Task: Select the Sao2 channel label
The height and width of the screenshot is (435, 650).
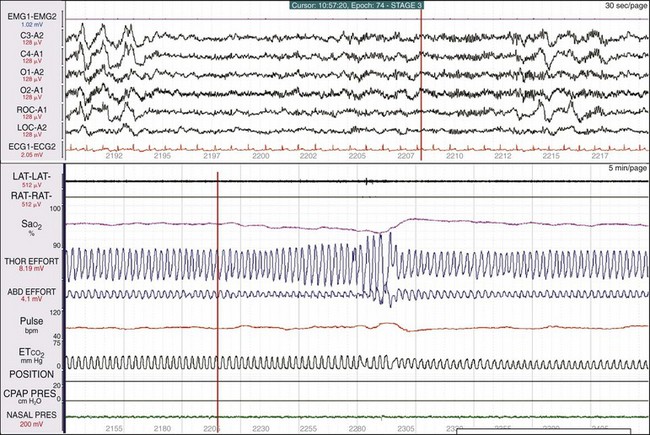Action: 16,228
